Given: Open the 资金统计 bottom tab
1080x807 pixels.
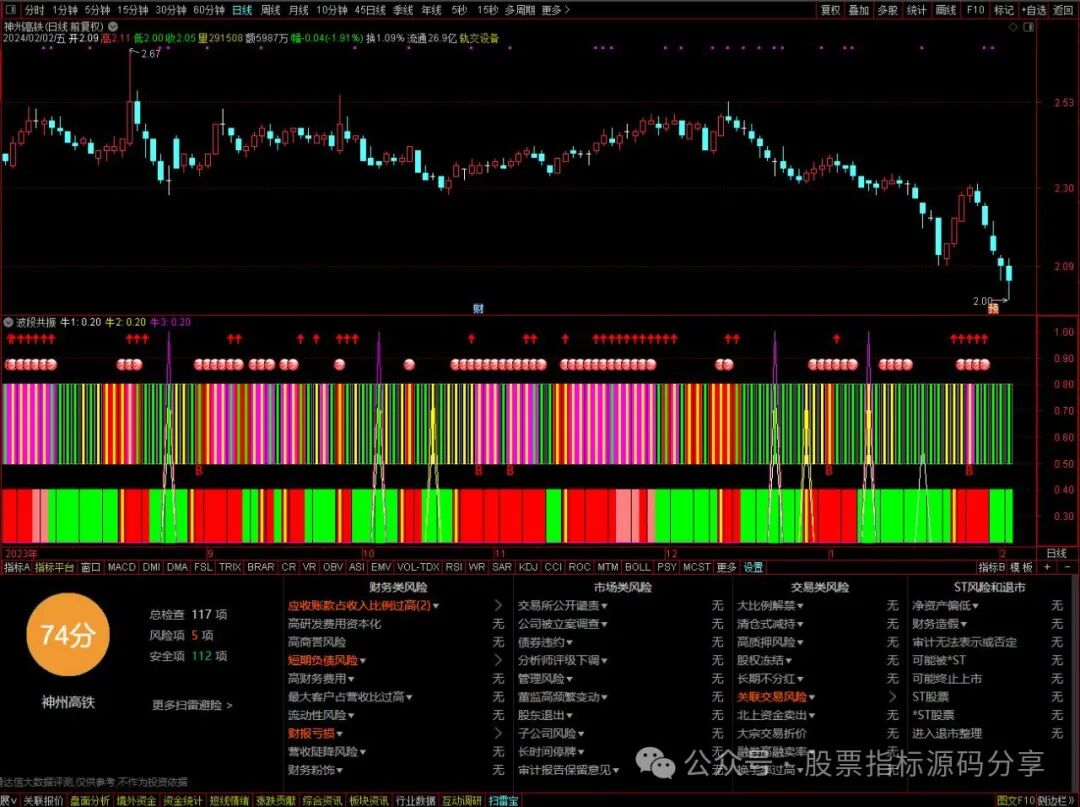Looking at the screenshot, I should (x=183, y=800).
